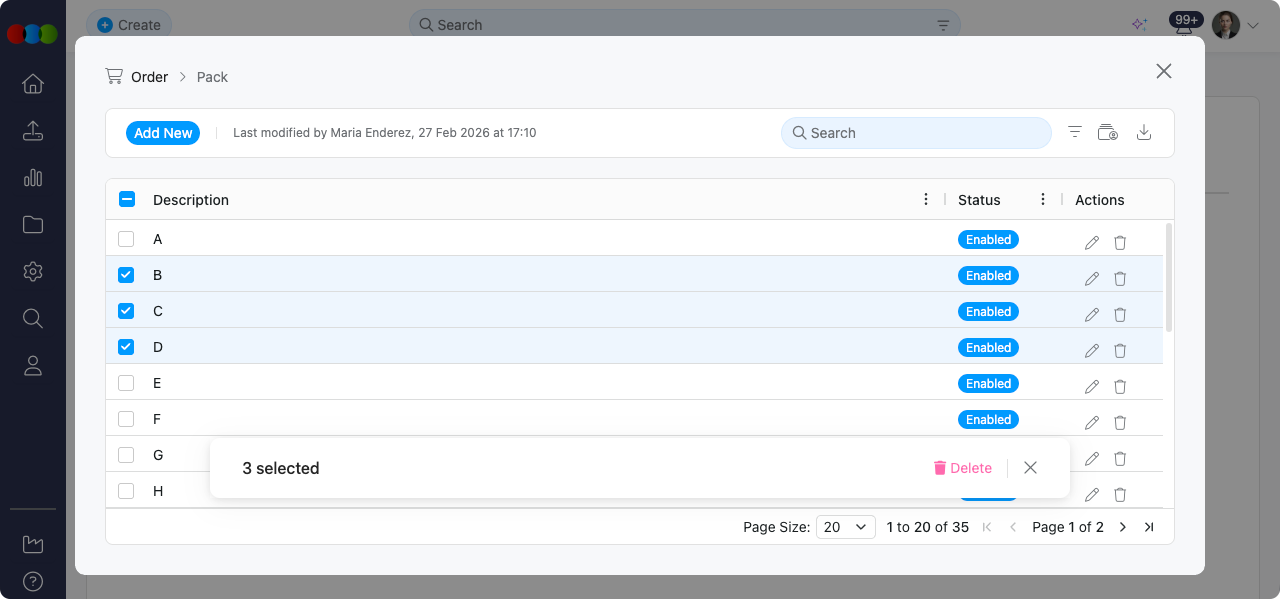Click the Add New button

click(163, 133)
